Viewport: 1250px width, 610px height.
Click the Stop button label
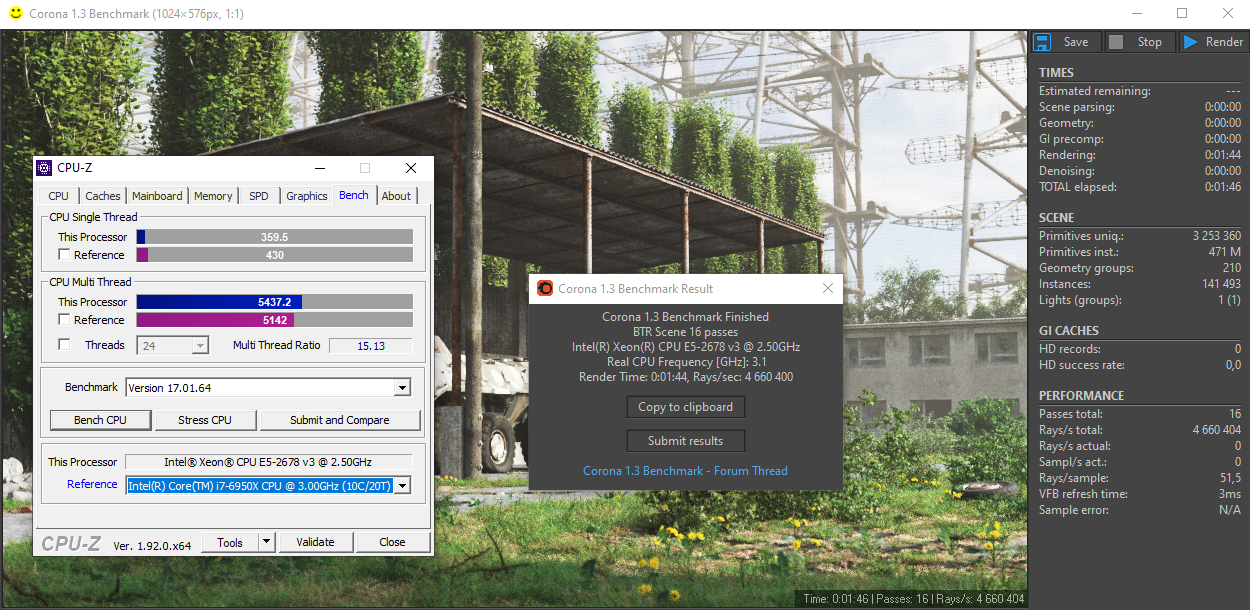point(1150,42)
